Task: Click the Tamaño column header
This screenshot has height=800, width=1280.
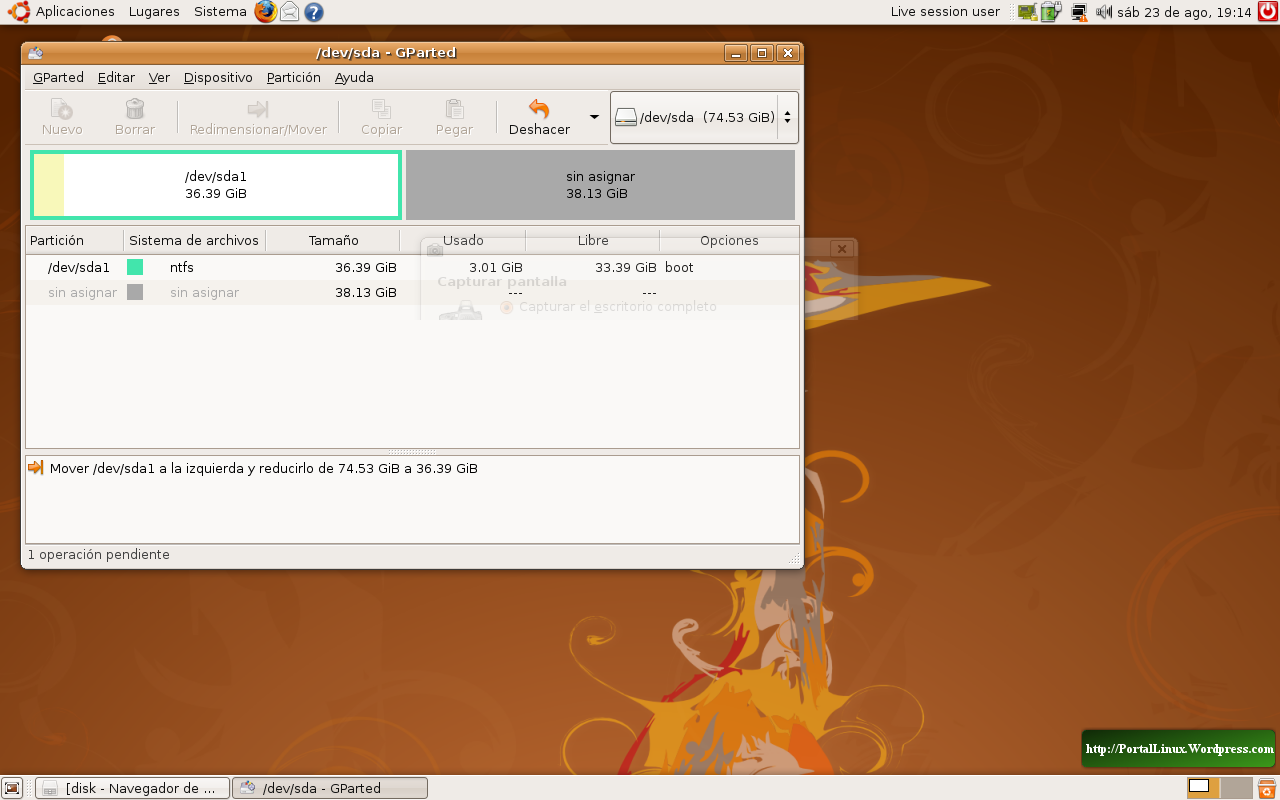Action: coord(333,240)
